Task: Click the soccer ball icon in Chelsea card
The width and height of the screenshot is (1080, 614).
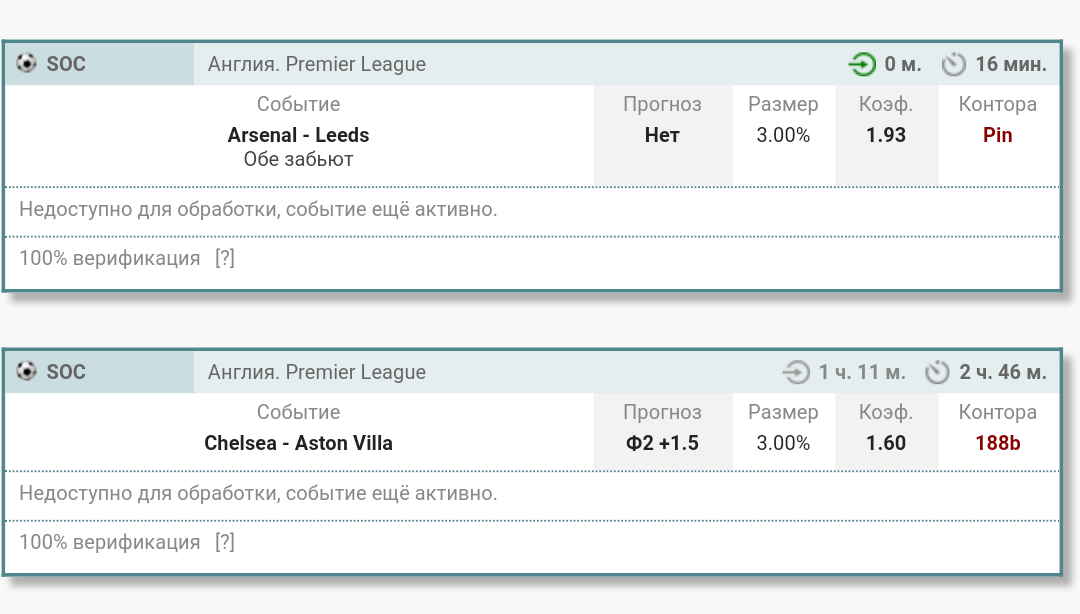Action: [x=27, y=372]
